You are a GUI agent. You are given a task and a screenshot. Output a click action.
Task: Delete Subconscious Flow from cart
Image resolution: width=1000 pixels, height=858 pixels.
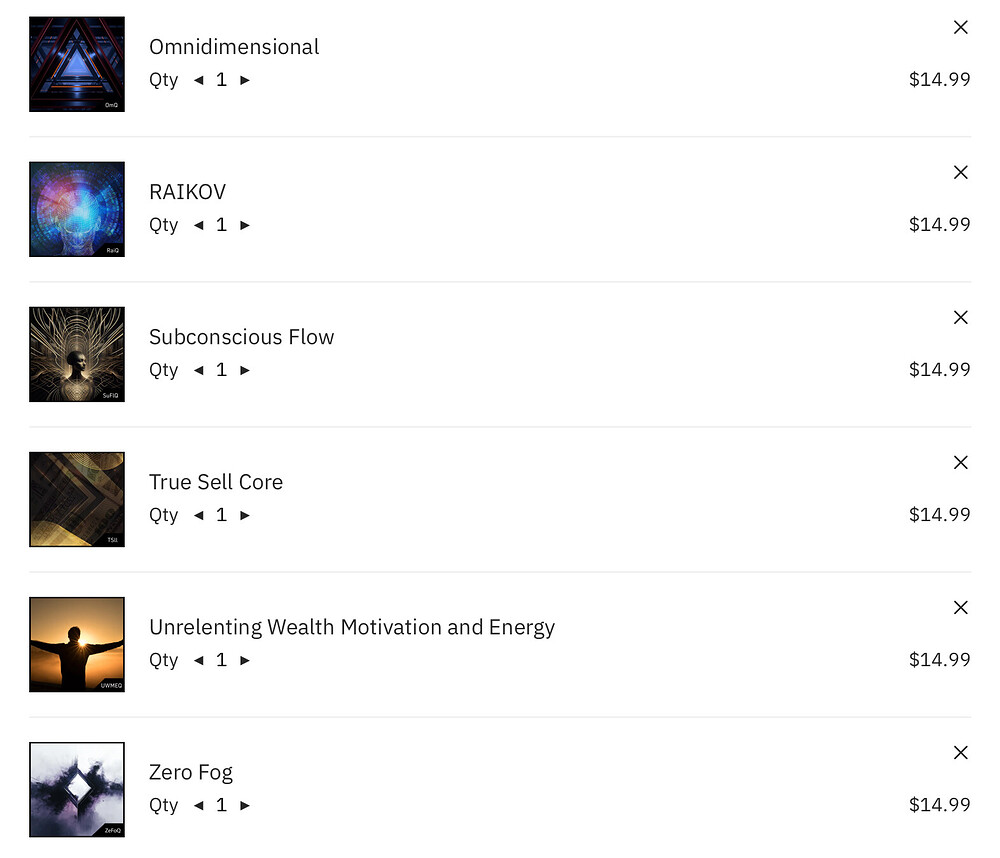pyautogui.click(x=960, y=318)
